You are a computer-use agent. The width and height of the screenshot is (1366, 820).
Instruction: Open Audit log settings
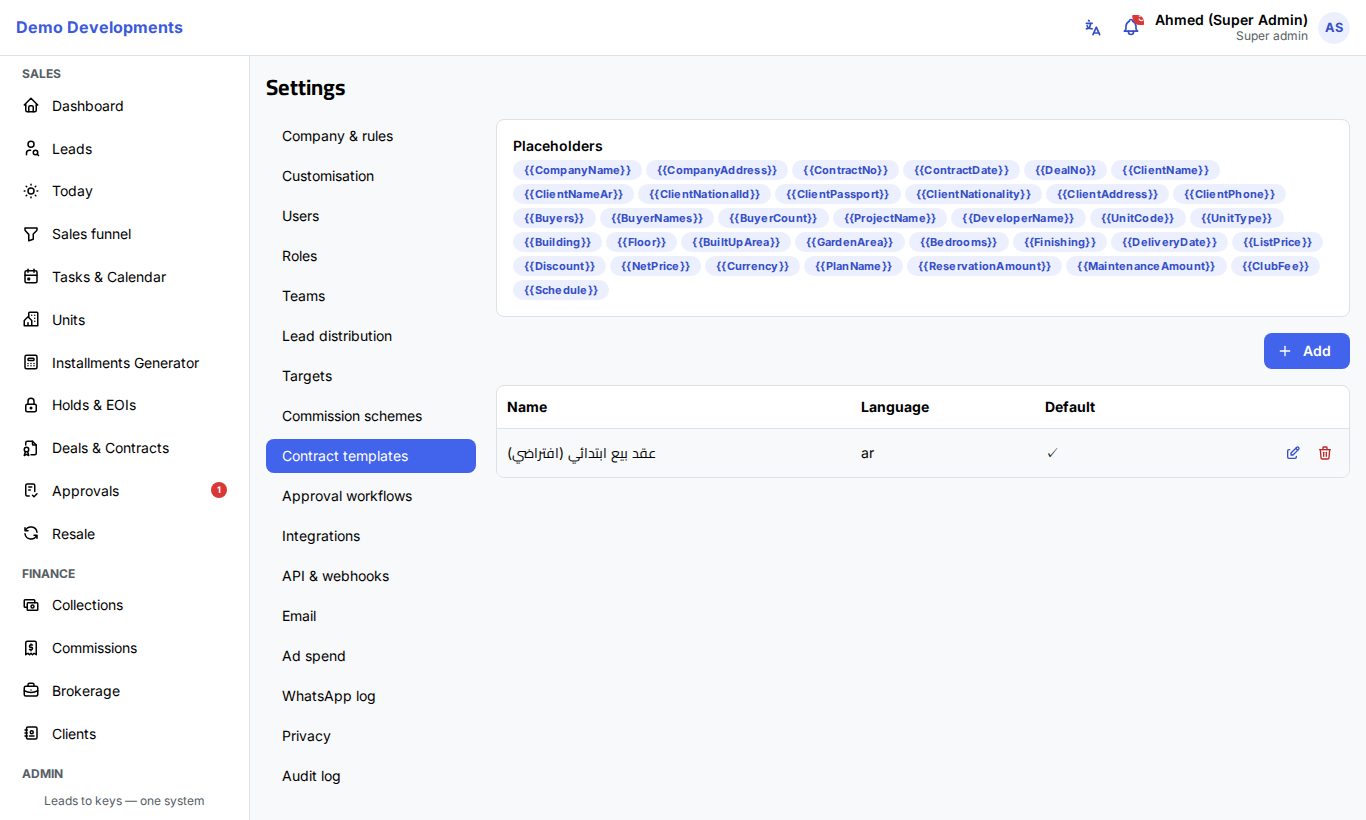point(371,776)
